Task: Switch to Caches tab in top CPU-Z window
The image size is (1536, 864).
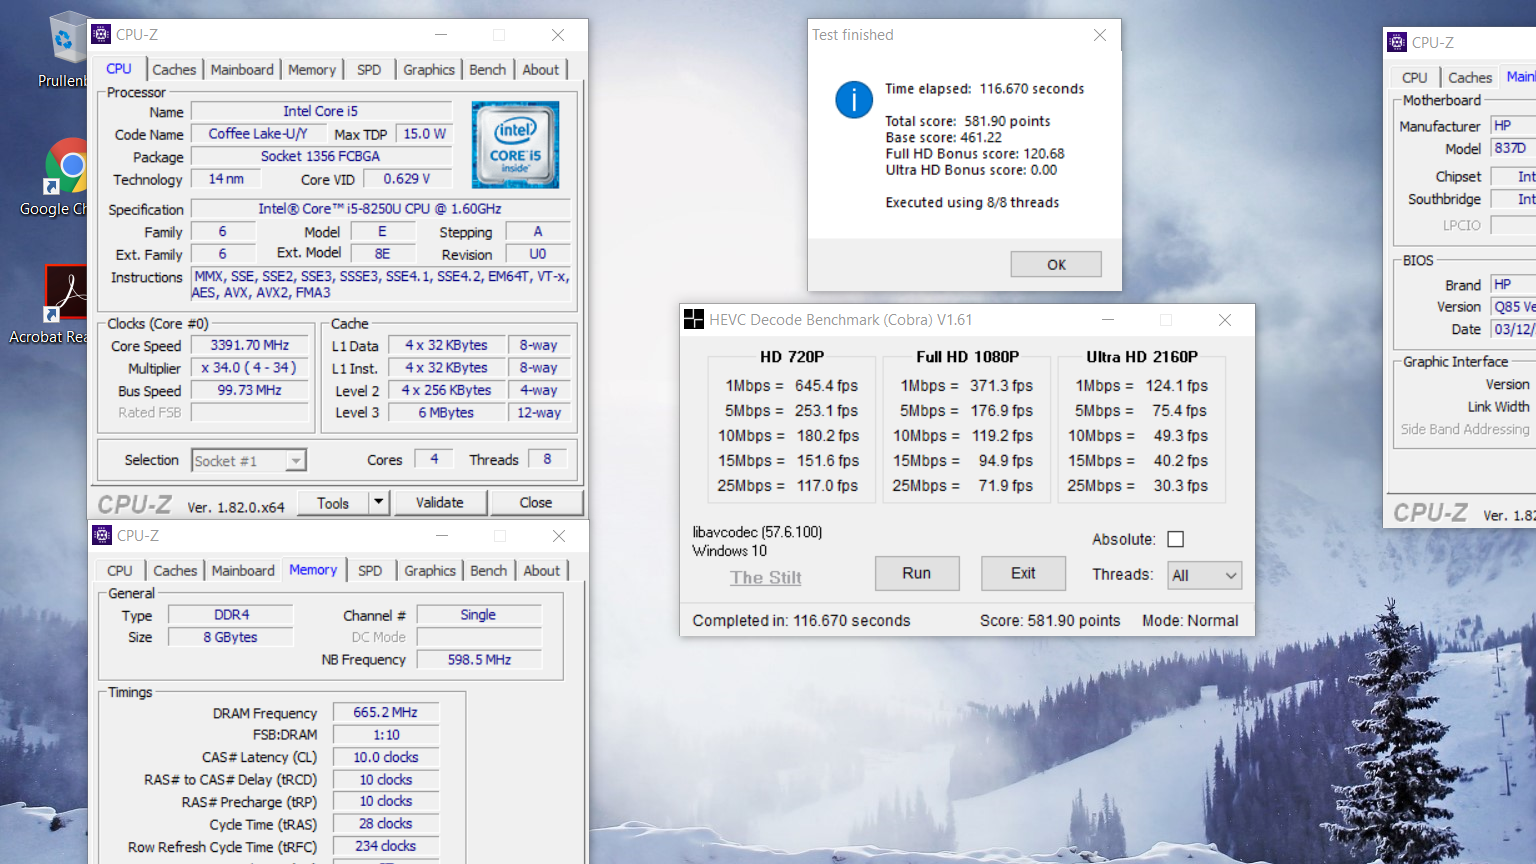Action: pos(174,70)
